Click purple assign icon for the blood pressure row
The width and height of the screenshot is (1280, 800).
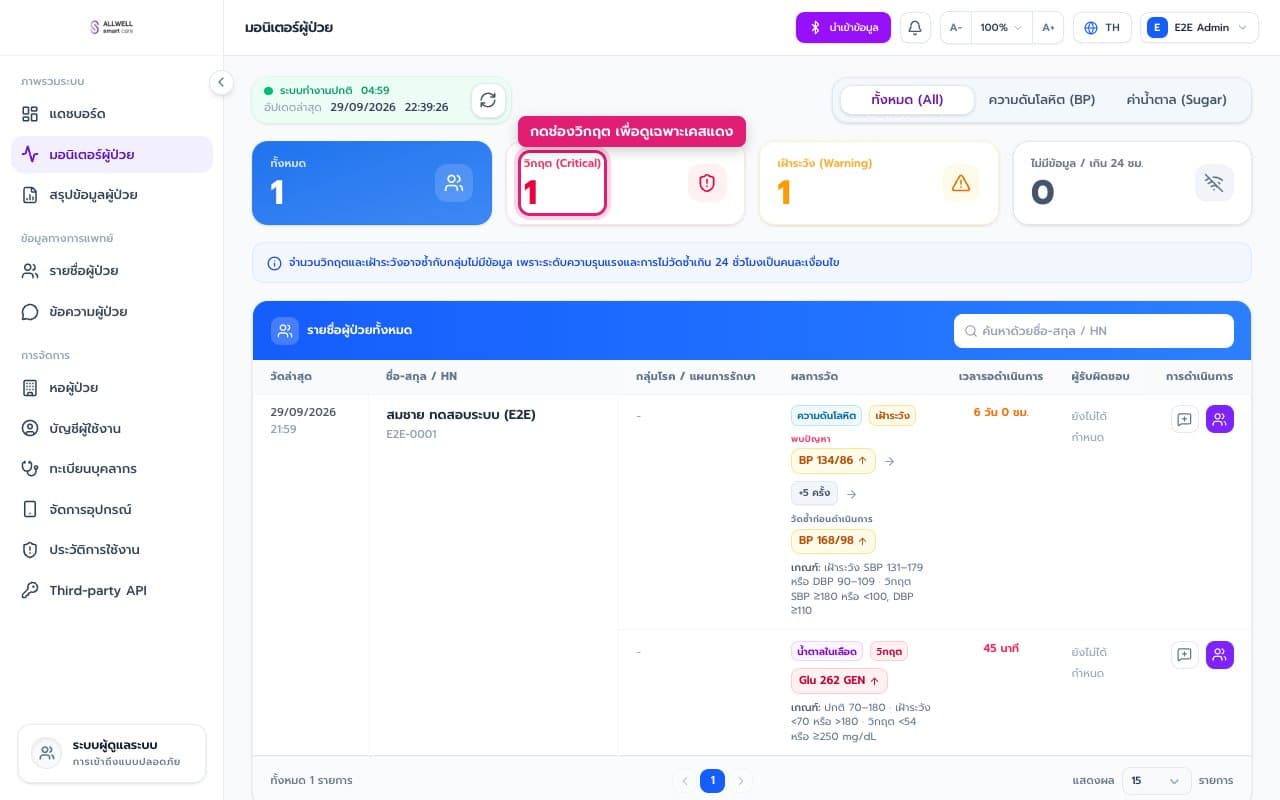coord(1220,420)
